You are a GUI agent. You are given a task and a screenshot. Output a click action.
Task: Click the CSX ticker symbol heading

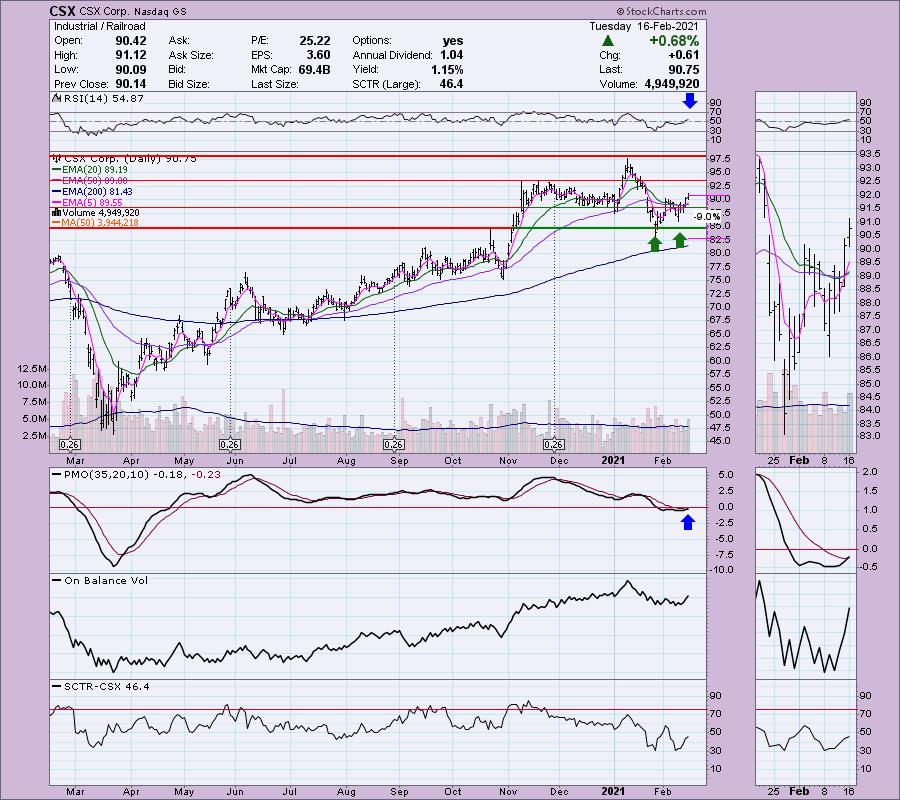62,11
